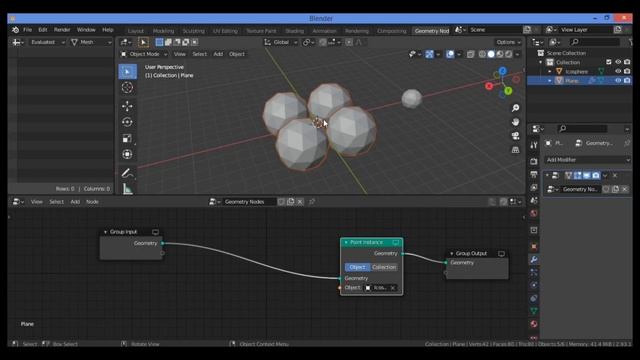
Task: Select the Transform tool
Action: point(127,154)
